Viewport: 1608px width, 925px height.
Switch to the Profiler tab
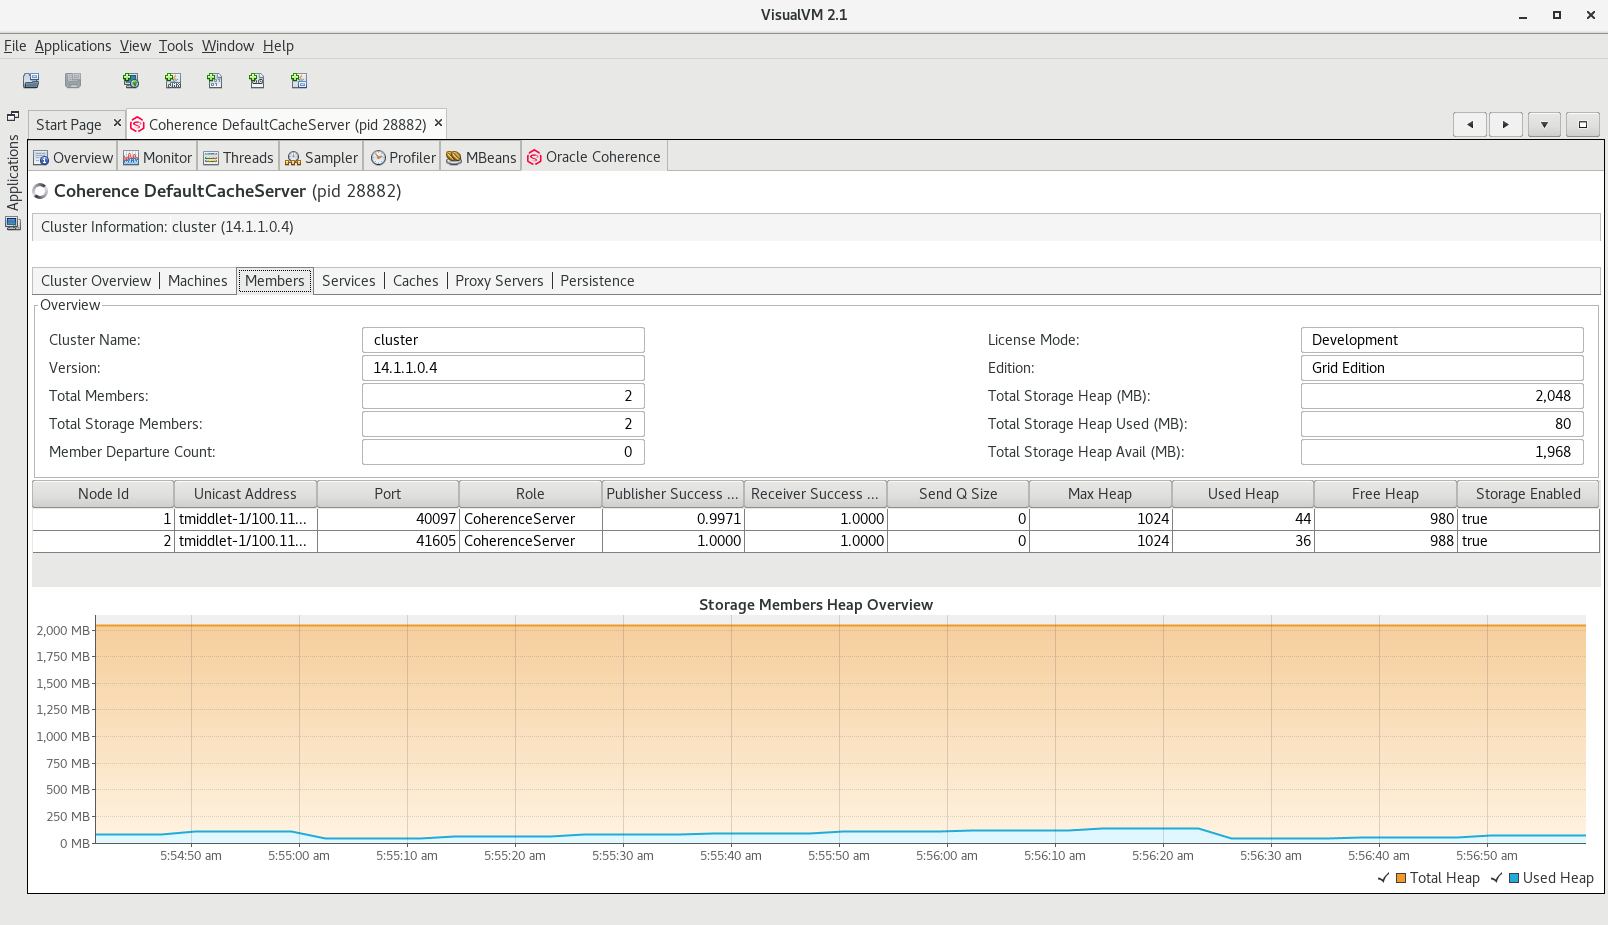[403, 158]
